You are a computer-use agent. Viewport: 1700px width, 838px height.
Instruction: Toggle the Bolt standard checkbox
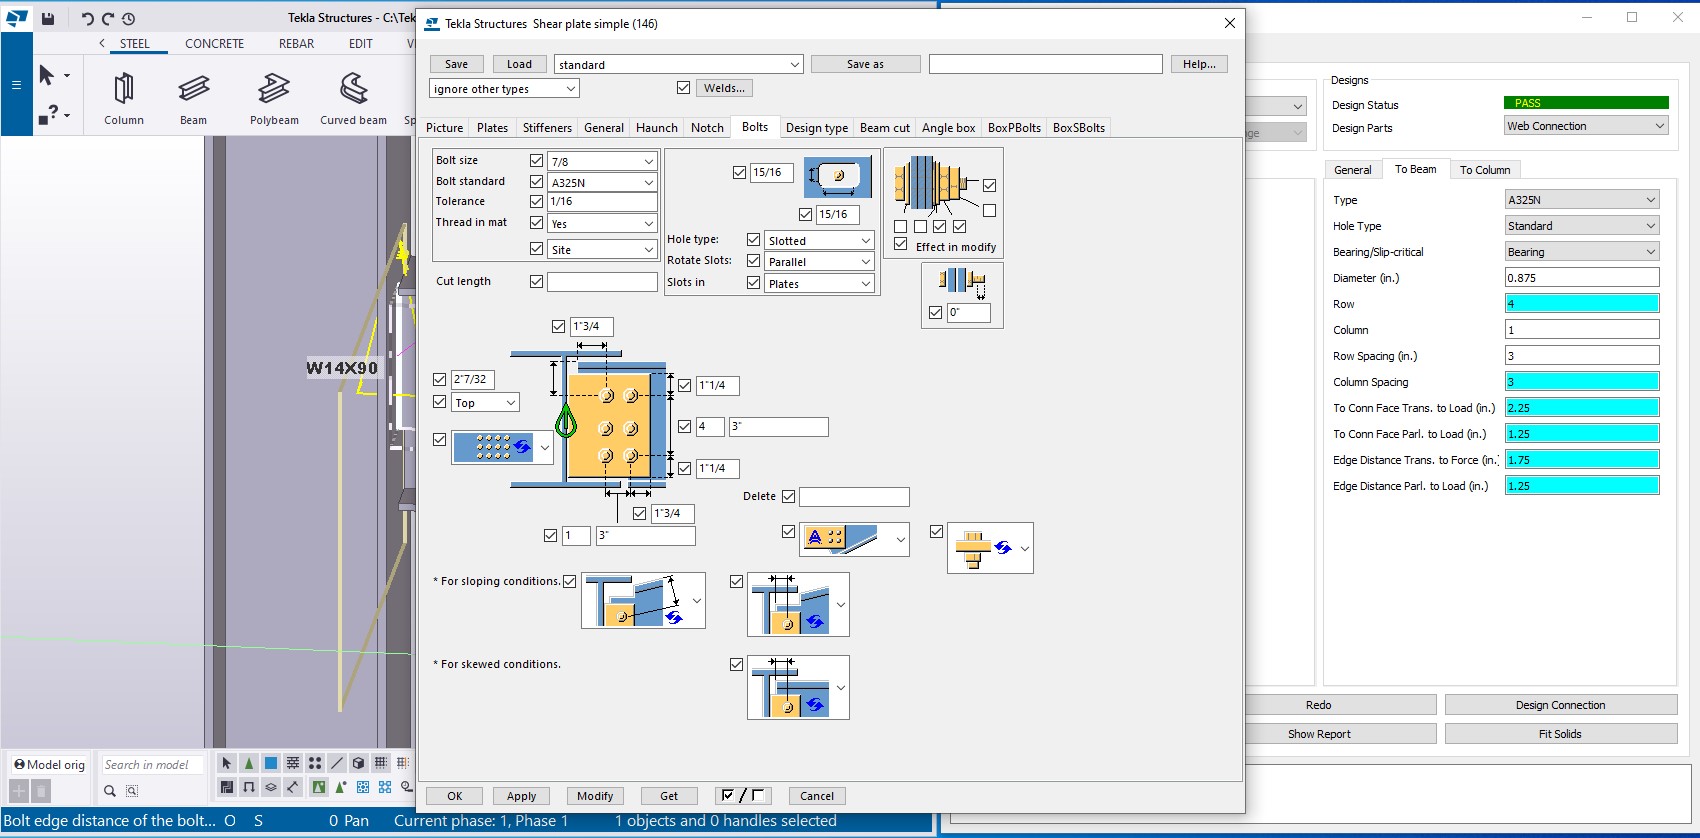[x=536, y=181]
